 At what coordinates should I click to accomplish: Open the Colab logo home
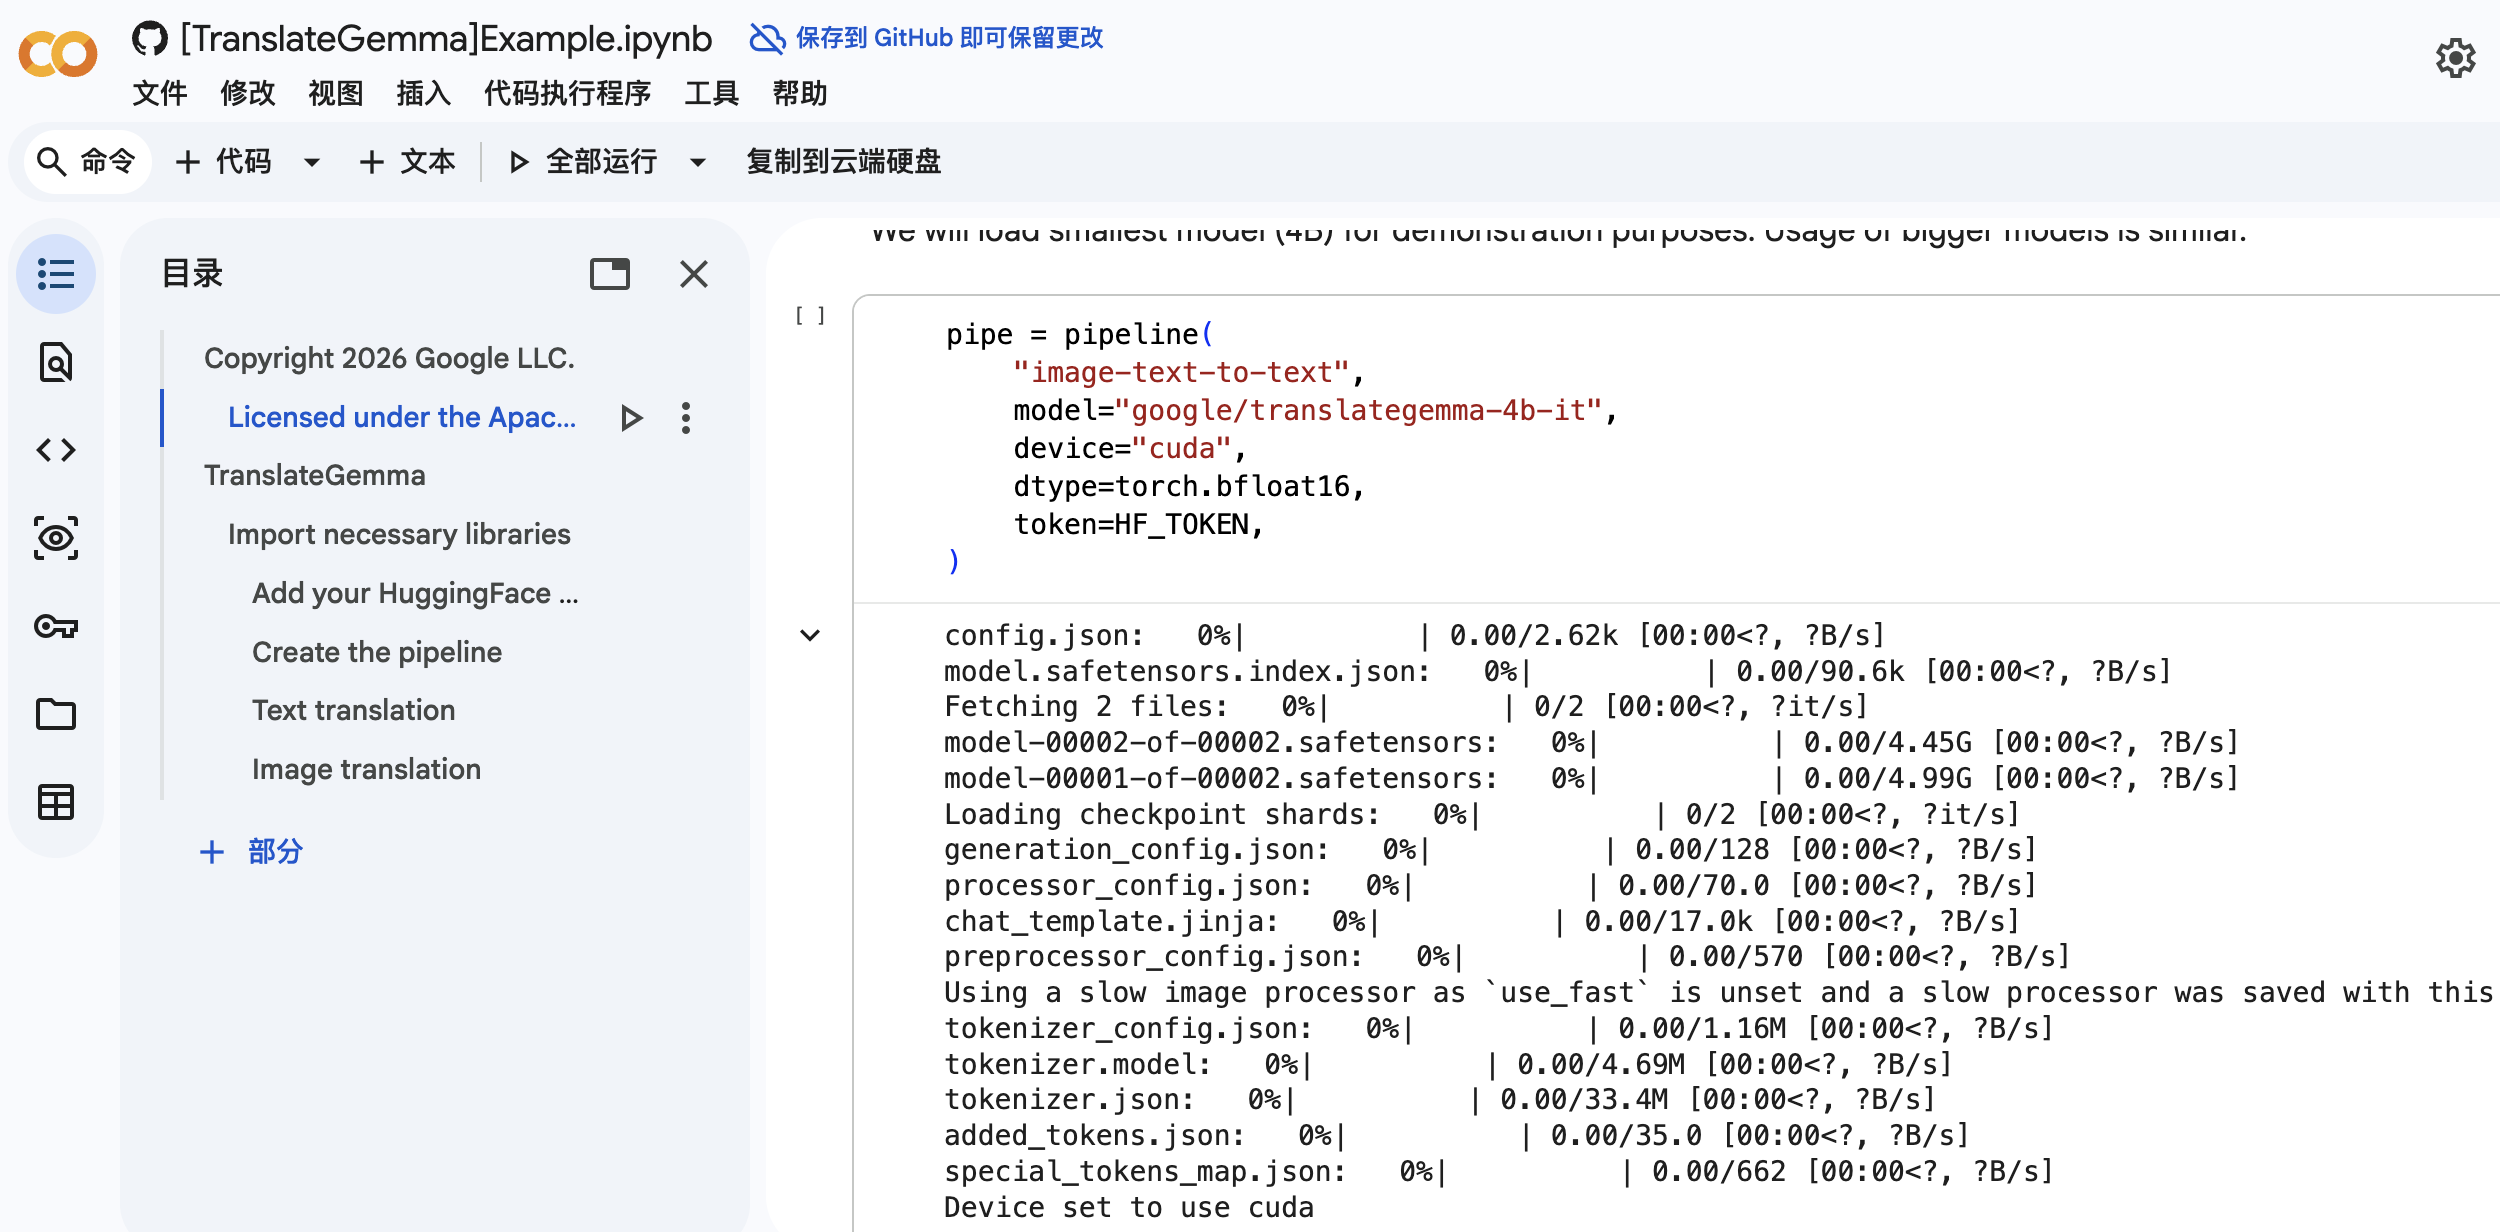[x=58, y=54]
